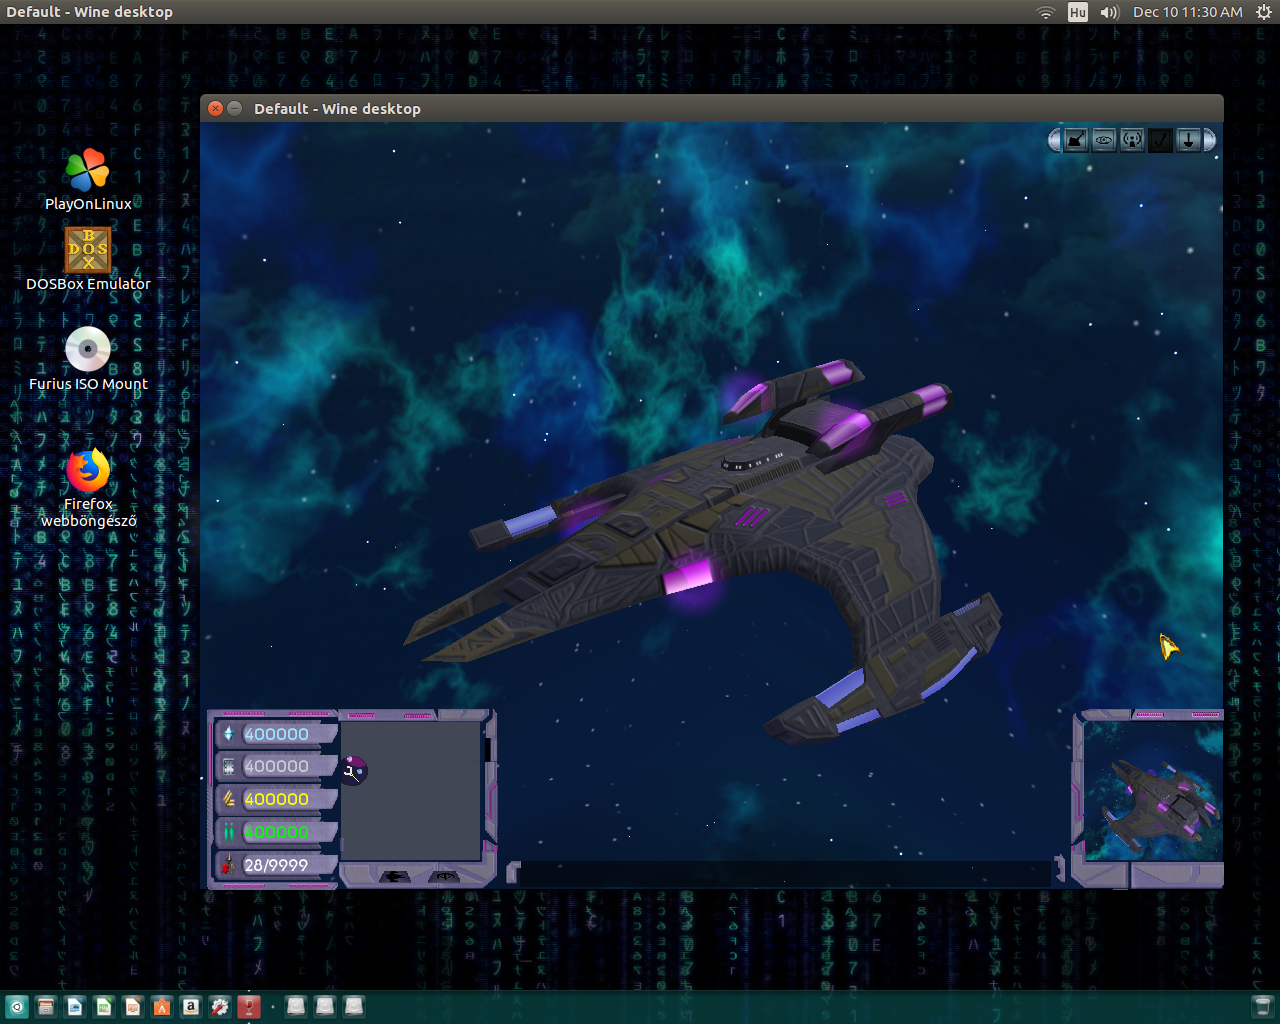1280x1024 pixels.
Task: Click the tank/turret icon in game toolbar
Action: pos(1075,141)
